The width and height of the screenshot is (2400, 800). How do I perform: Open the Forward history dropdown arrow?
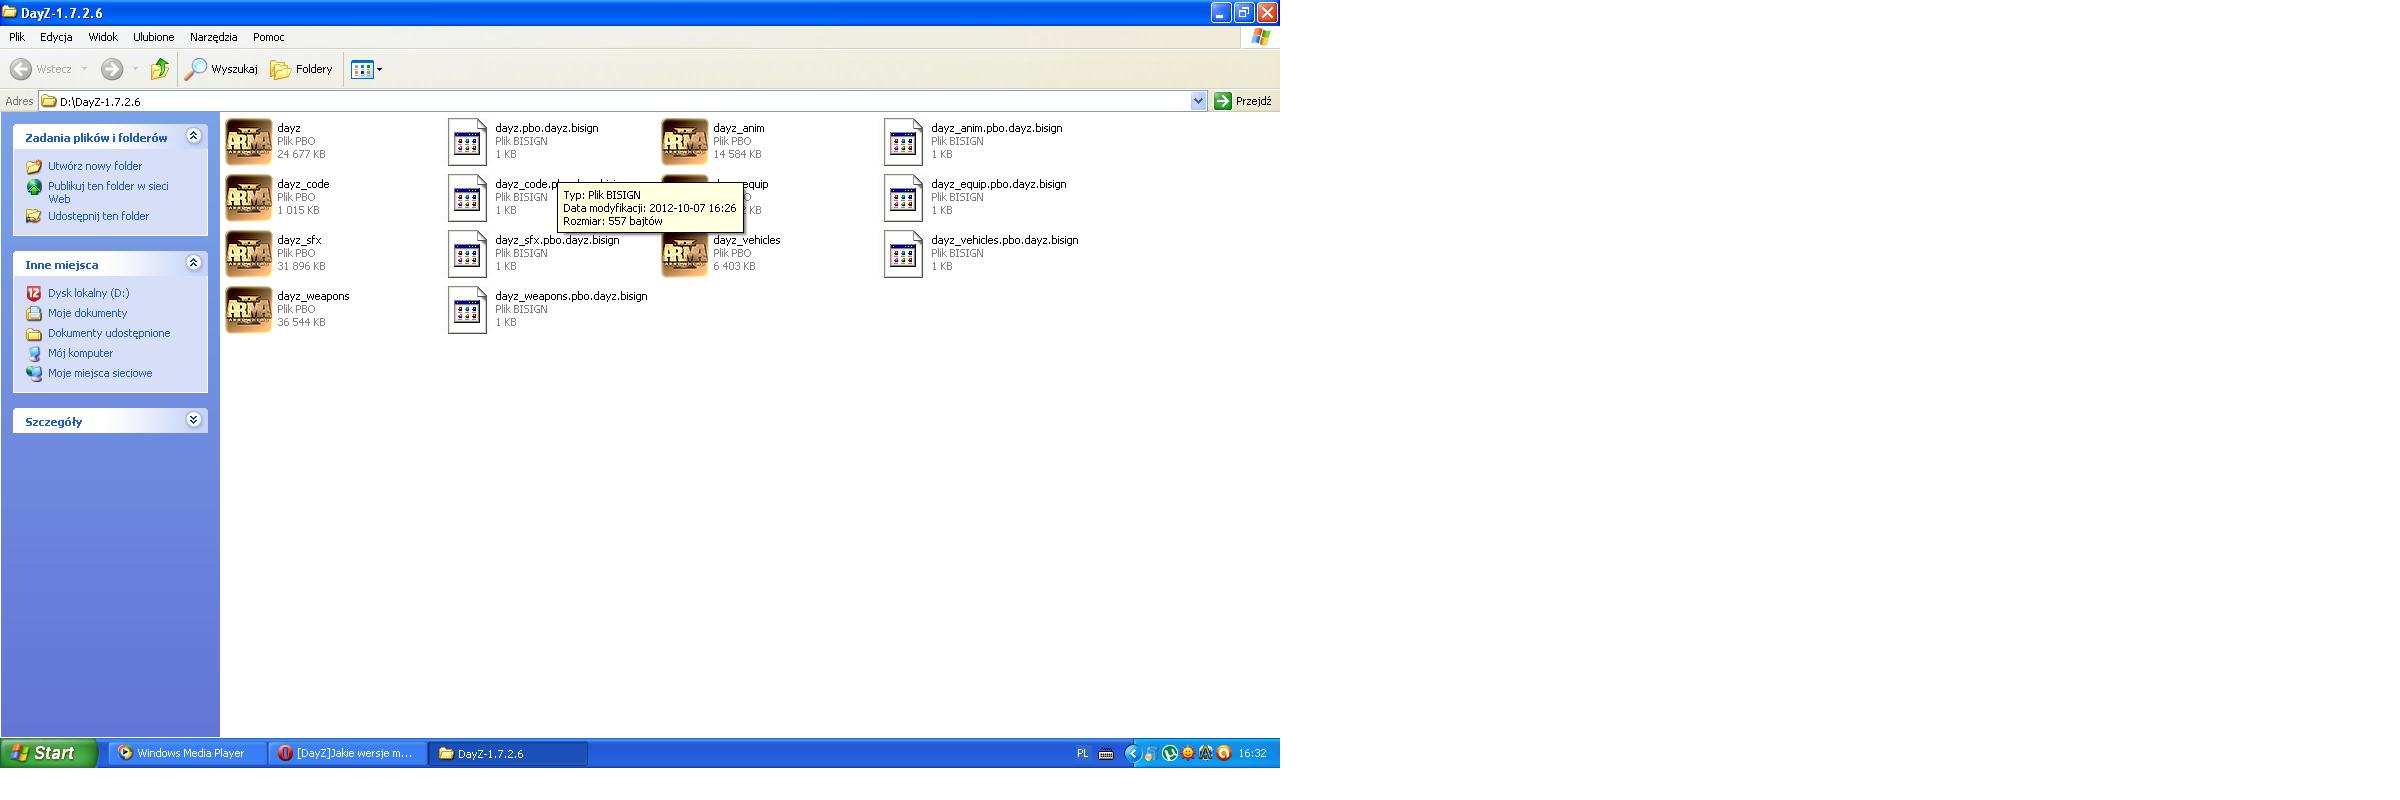[135, 69]
